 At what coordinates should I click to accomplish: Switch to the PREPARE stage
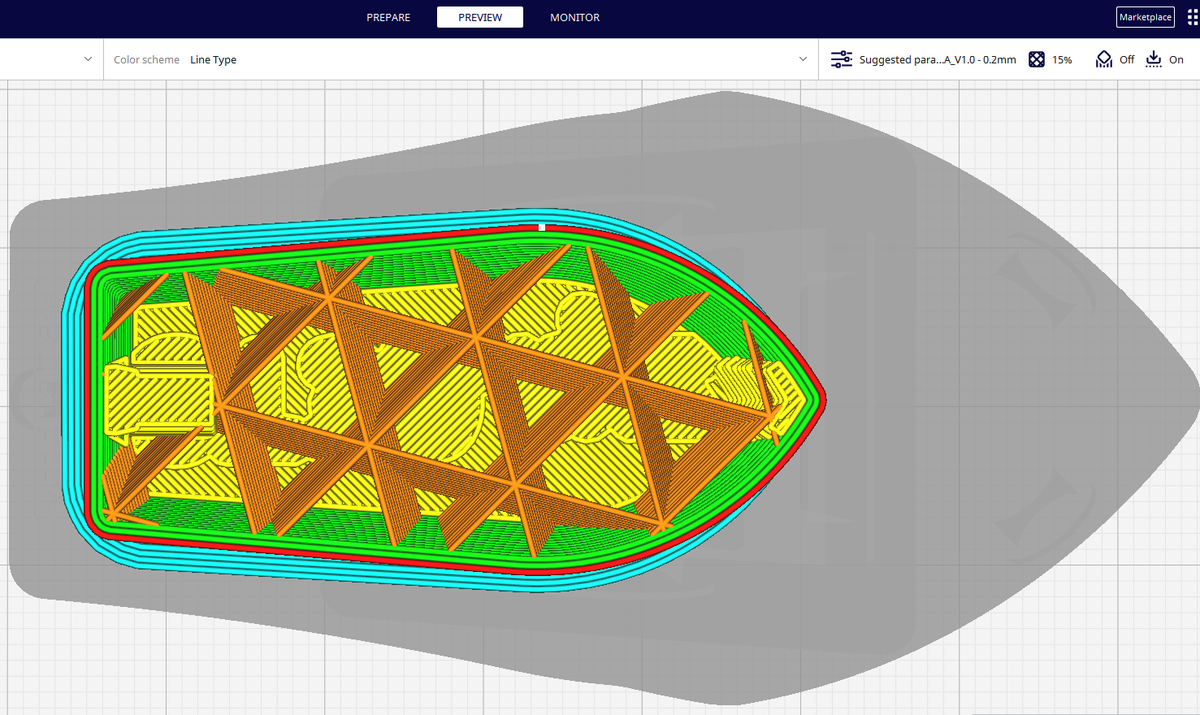point(388,17)
